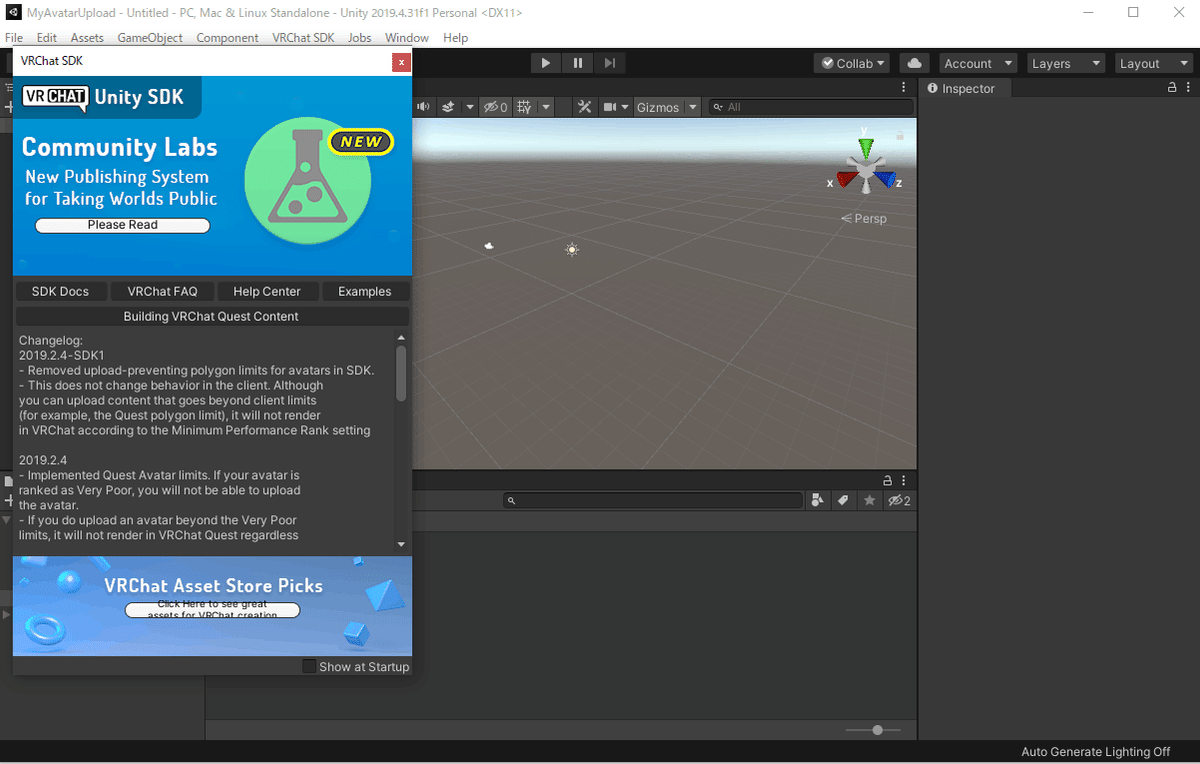Click Auto Generate Lighting Off status text

click(x=1095, y=752)
